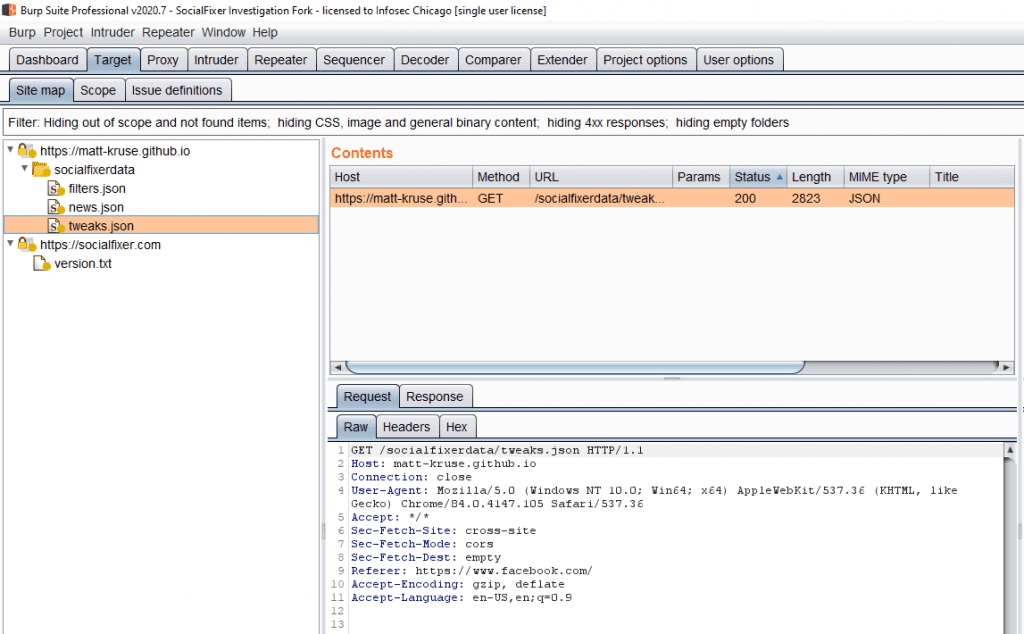1024x634 pixels.
Task: Click the padlock icon beside socialfixer.com
Action: tap(24, 244)
